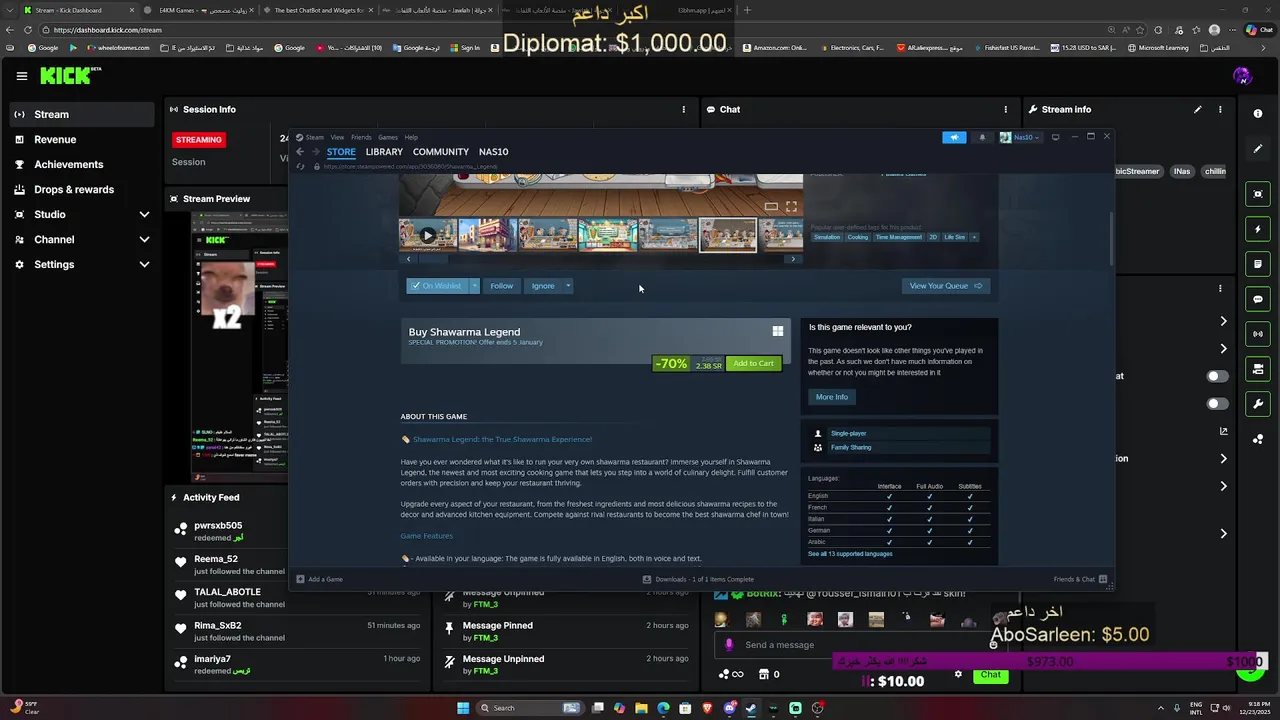Click the More Info button
Image resolution: width=1280 pixels, height=720 pixels.
(x=832, y=397)
